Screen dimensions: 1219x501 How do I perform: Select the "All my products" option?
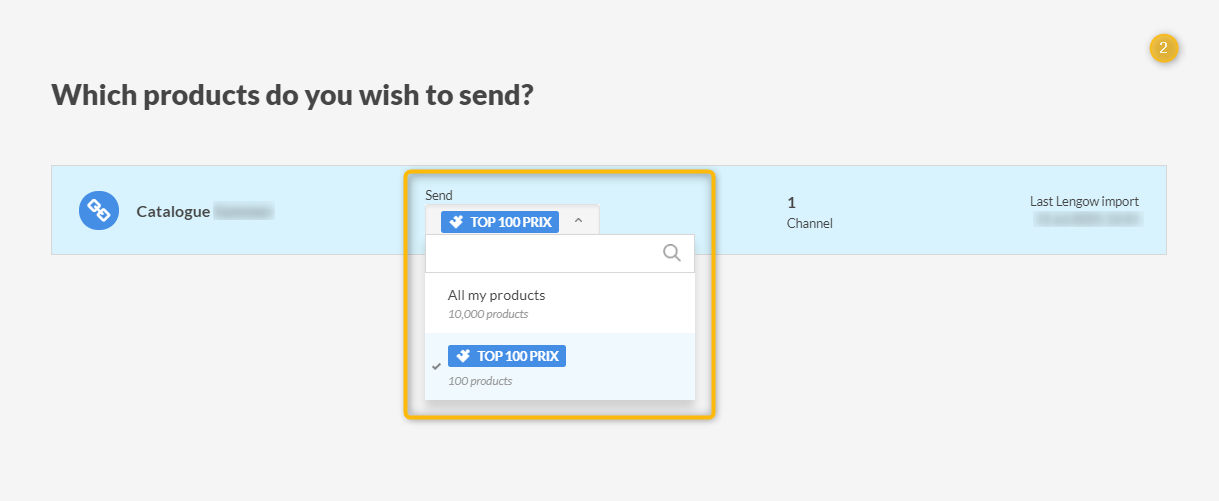pos(497,295)
